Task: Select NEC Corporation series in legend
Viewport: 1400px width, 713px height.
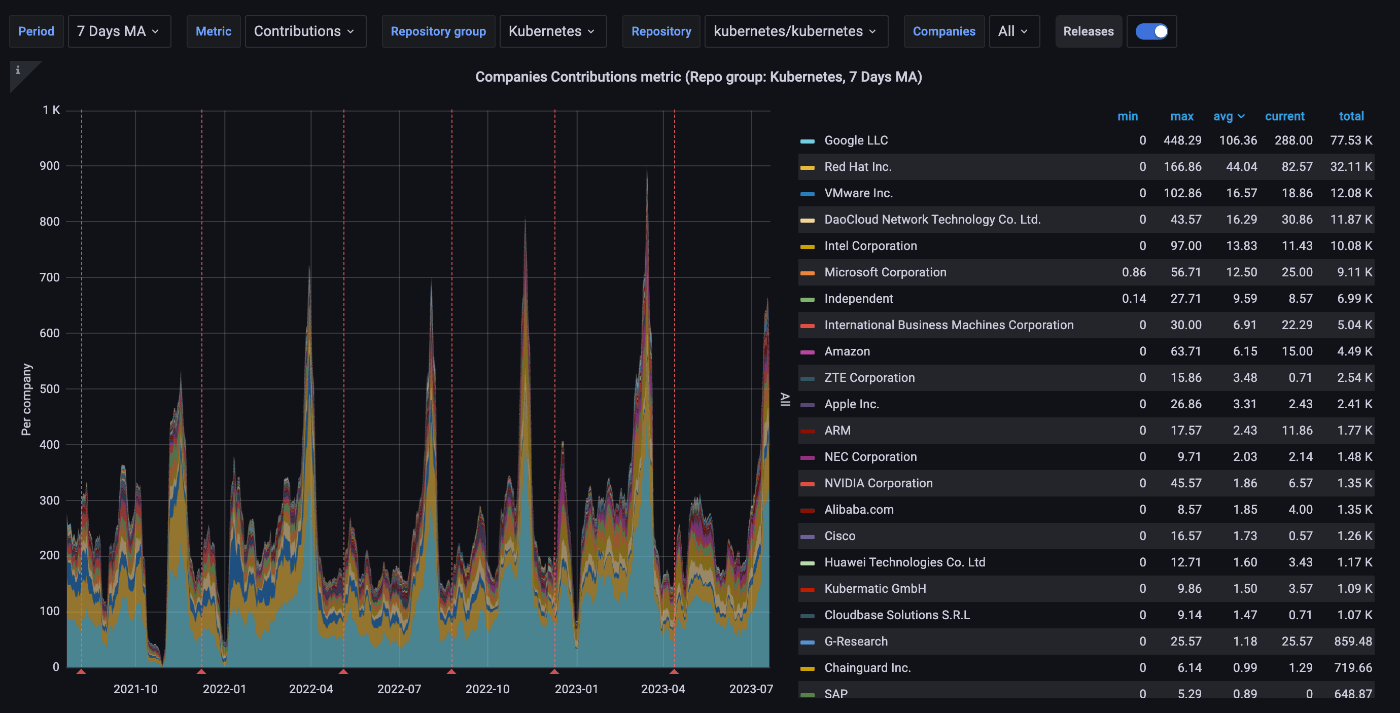Action: tap(870, 457)
